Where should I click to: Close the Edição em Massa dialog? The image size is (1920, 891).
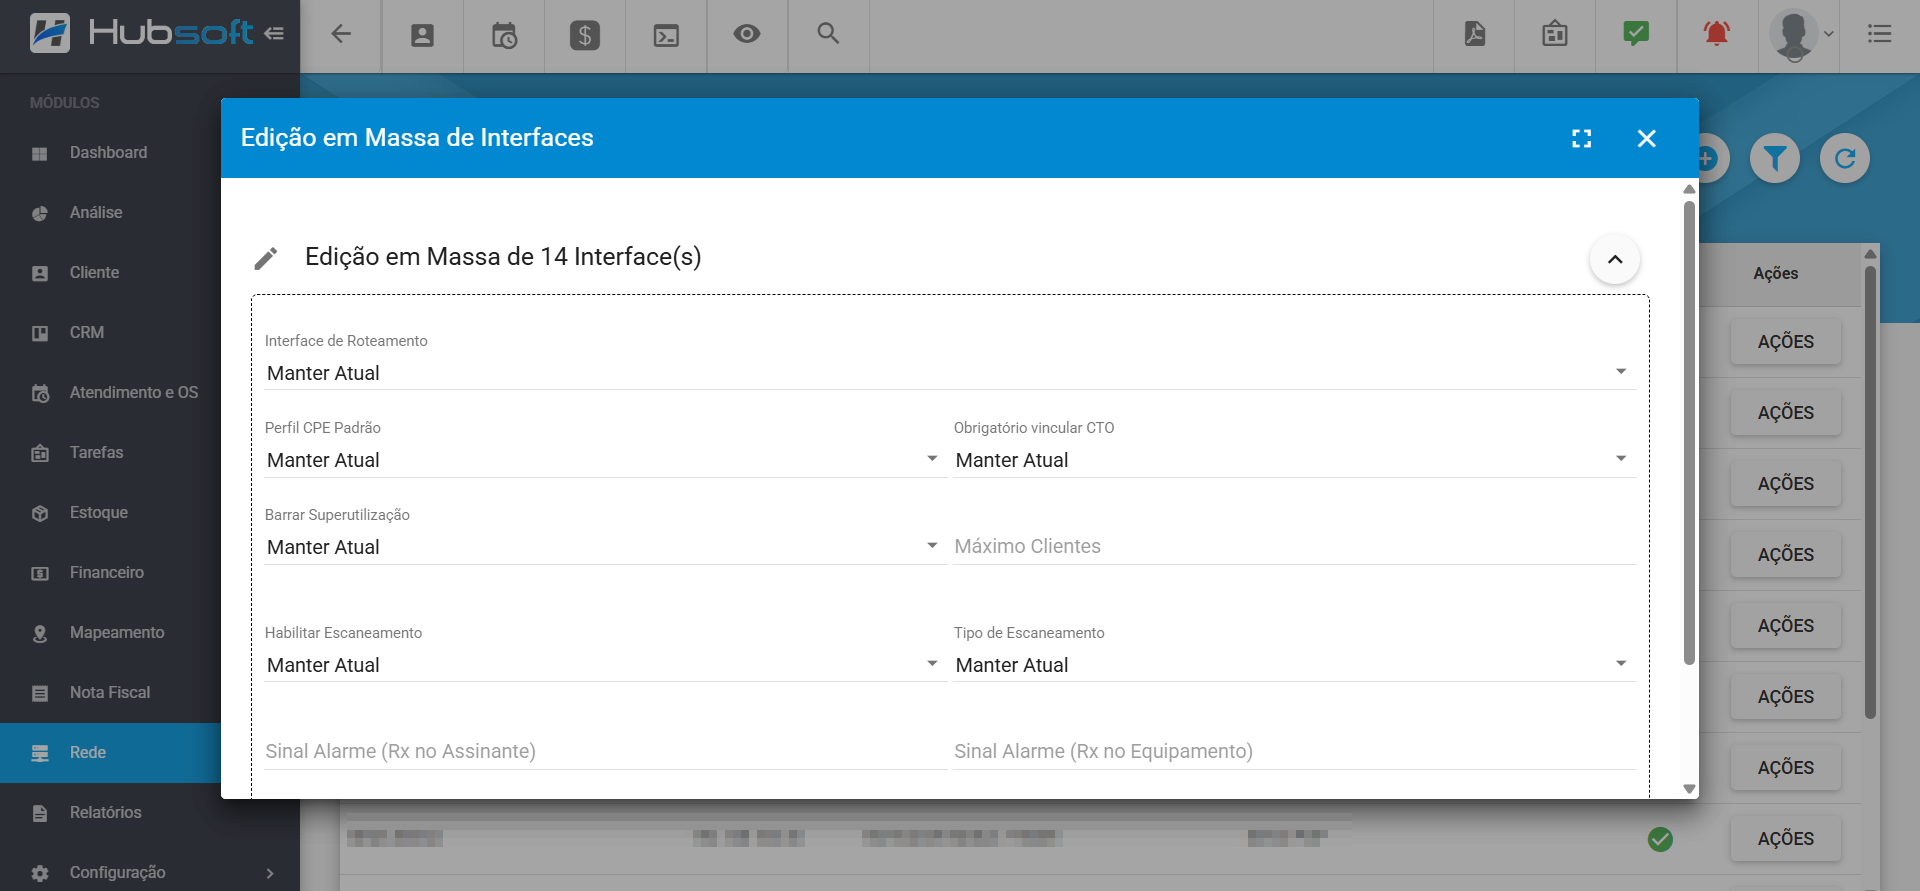pos(1646,139)
